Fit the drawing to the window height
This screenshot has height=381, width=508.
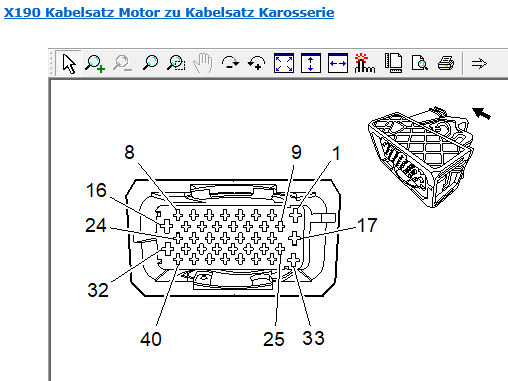[311, 63]
